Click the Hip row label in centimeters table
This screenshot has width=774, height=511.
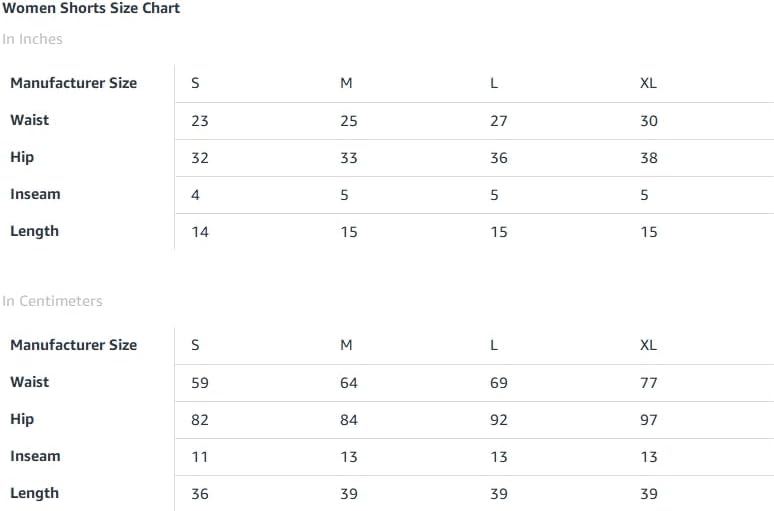point(22,419)
